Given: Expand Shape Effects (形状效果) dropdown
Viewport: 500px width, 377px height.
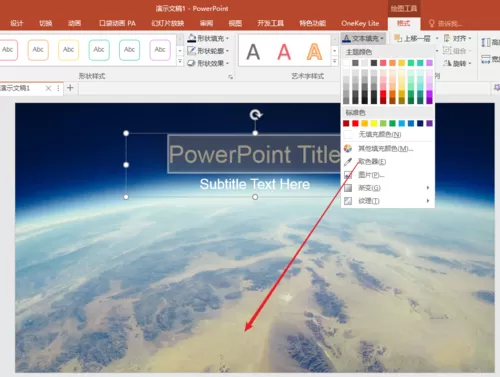Looking at the screenshot, I should pos(208,63).
